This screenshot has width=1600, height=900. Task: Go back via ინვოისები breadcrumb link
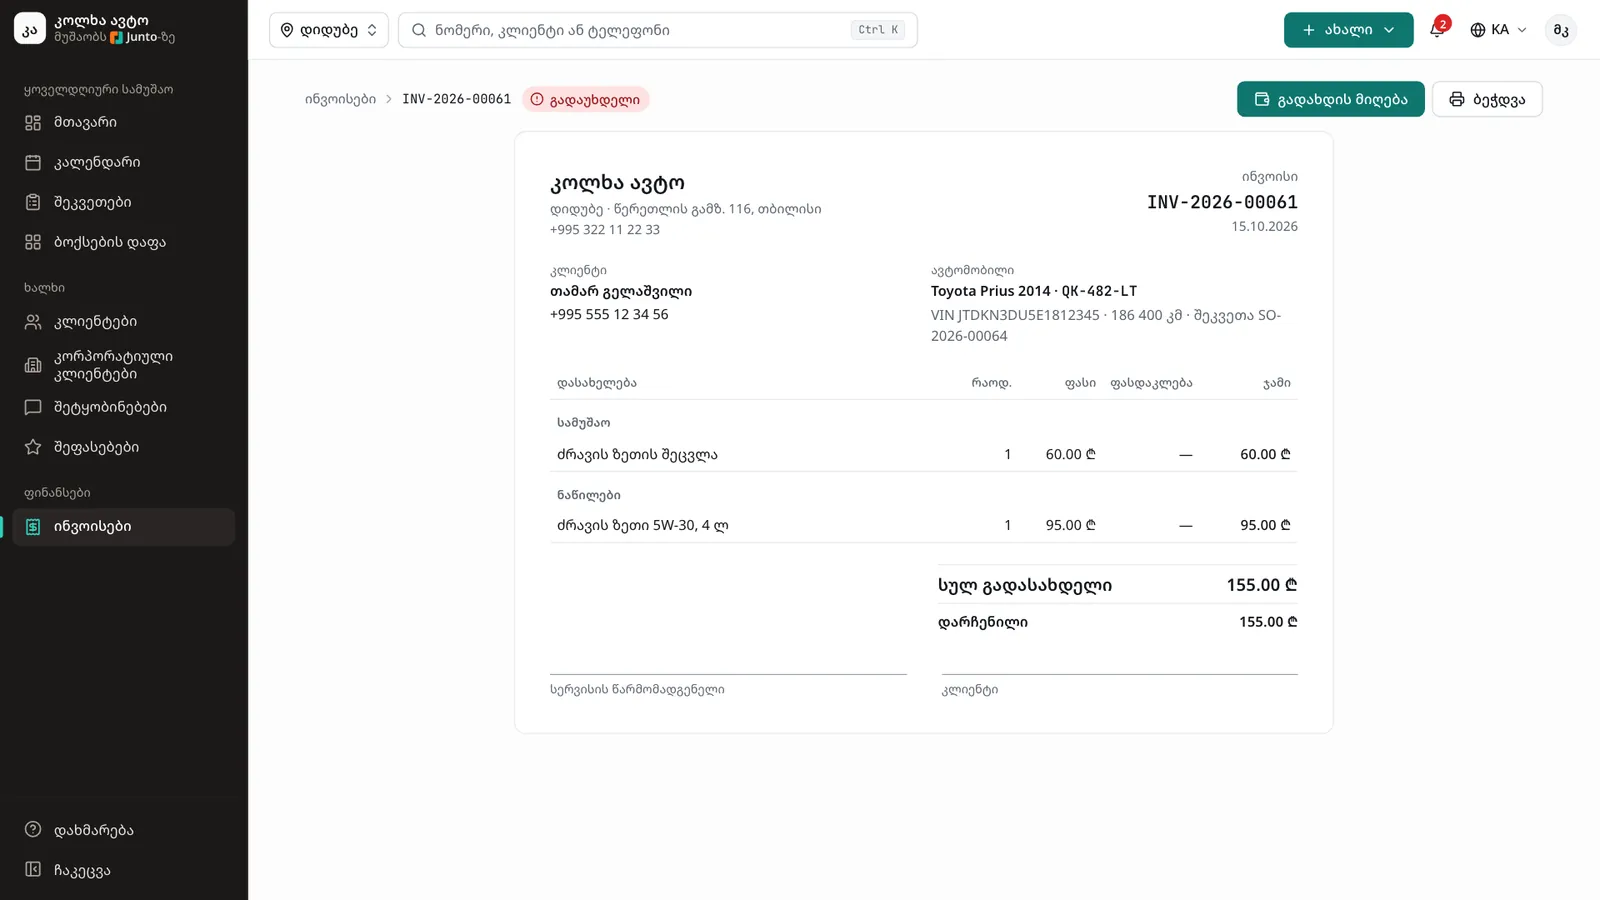tap(340, 99)
